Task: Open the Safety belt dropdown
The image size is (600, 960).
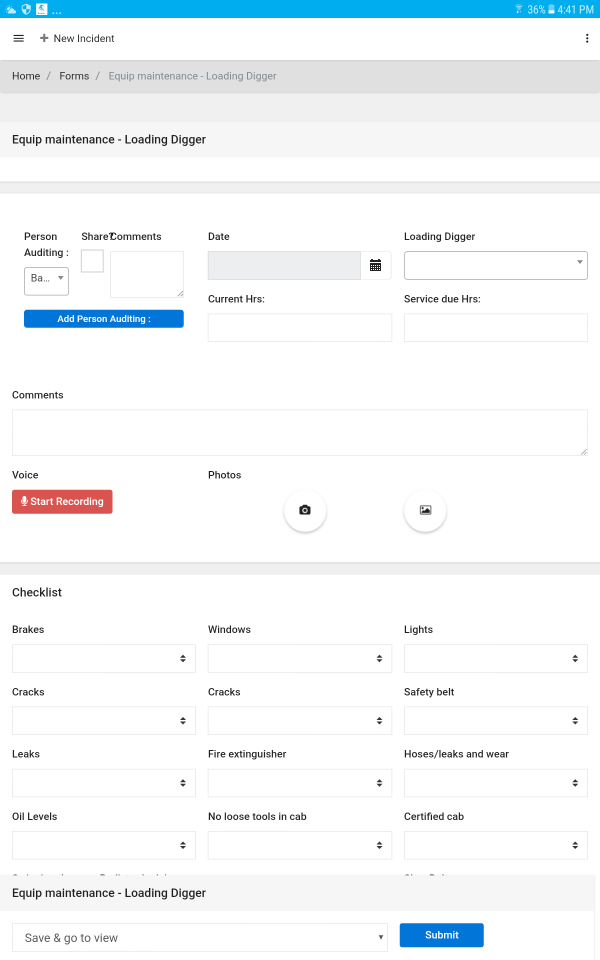Action: (495, 720)
